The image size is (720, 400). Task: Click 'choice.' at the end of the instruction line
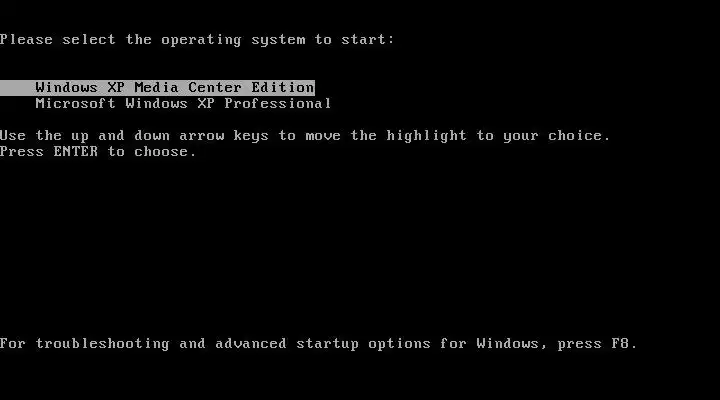(x=579, y=135)
